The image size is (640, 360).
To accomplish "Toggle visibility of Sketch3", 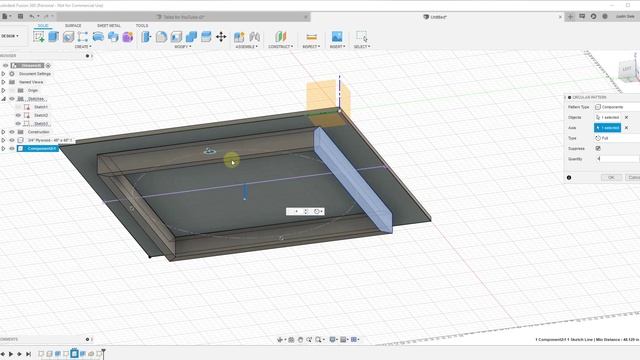I will click(x=18, y=124).
